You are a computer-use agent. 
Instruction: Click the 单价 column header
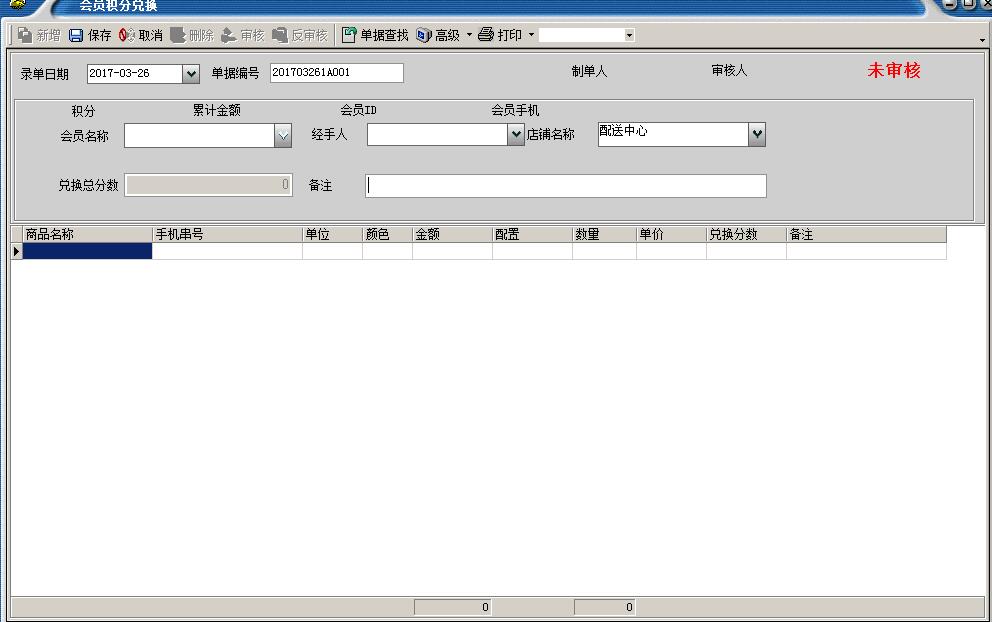[671, 234]
